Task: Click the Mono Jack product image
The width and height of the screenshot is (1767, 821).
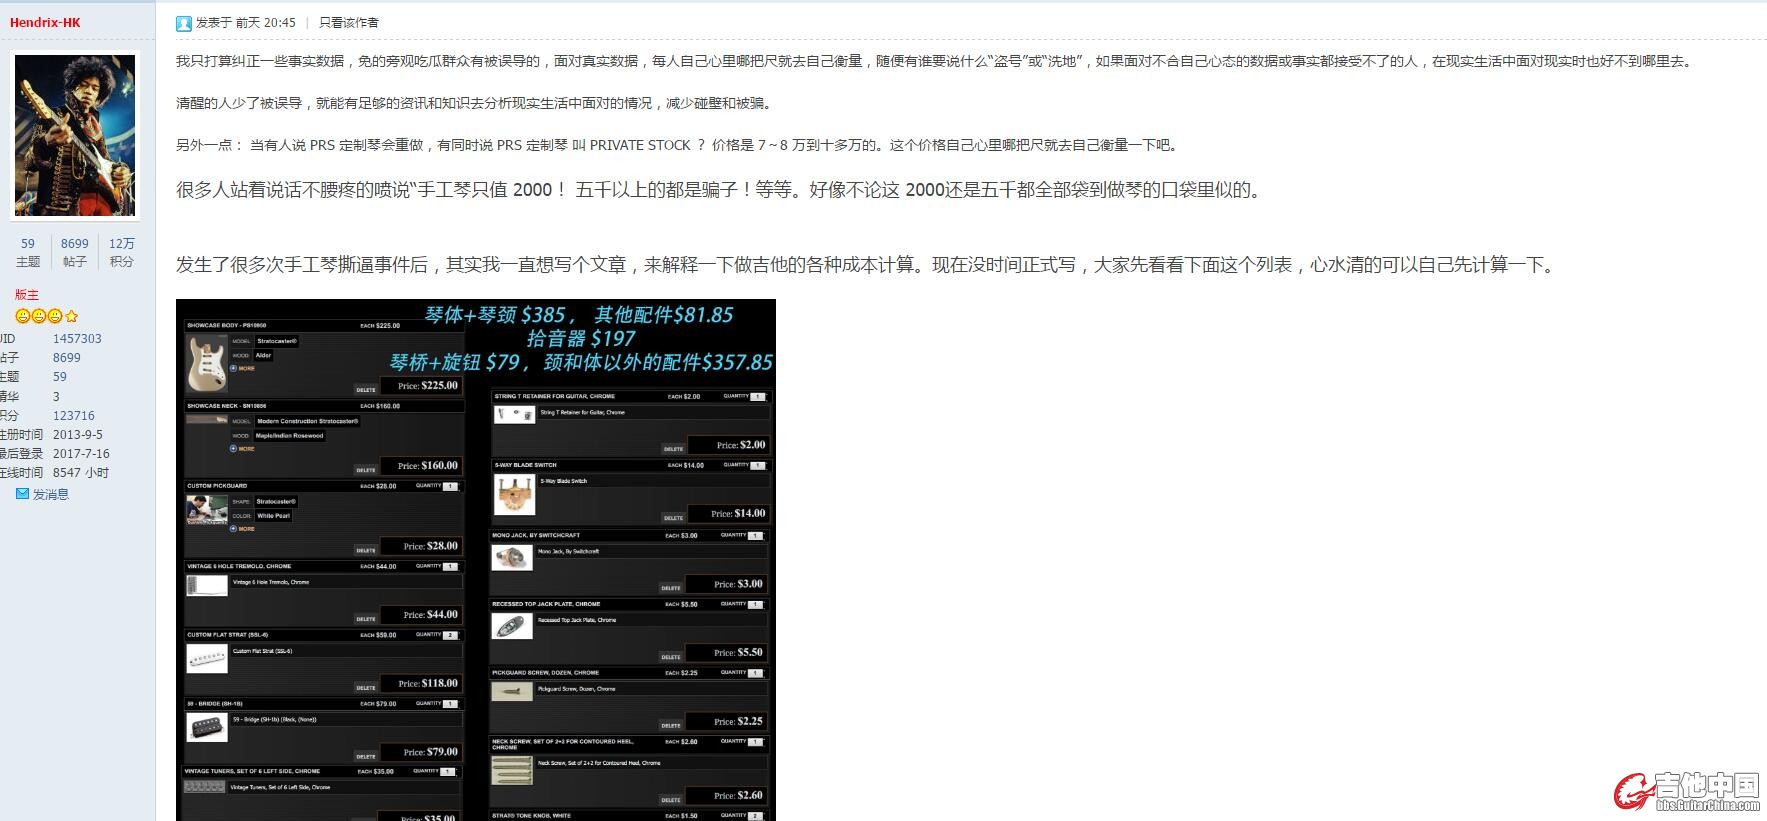Action: point(511,558)
